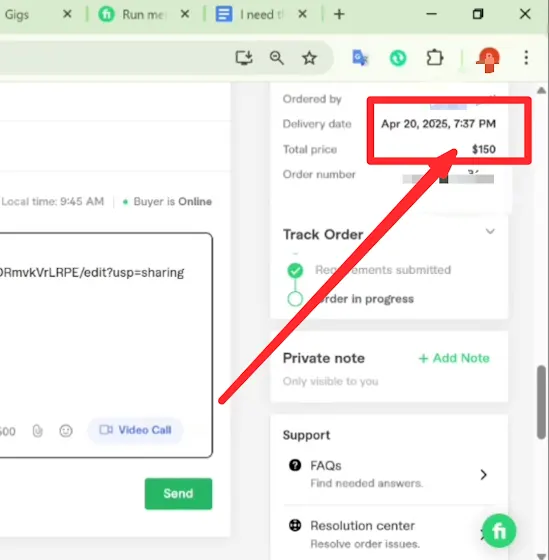This screenshot has height=560, width=549.
Task: Start a Video Call
Action: point(135,430)
